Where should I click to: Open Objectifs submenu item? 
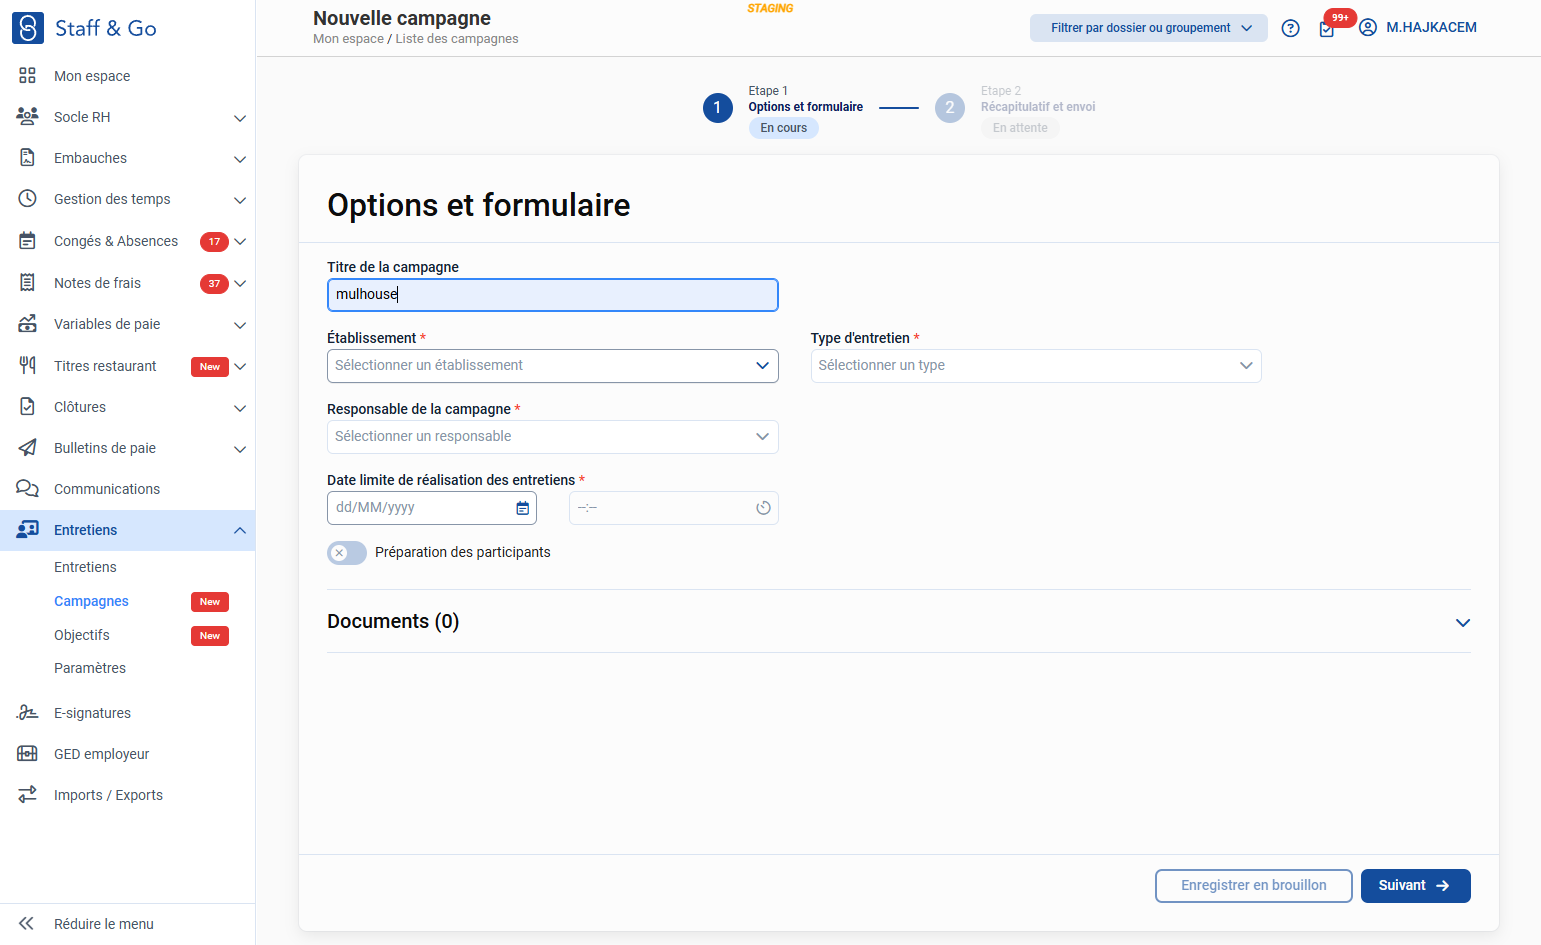tap(82, 635)
